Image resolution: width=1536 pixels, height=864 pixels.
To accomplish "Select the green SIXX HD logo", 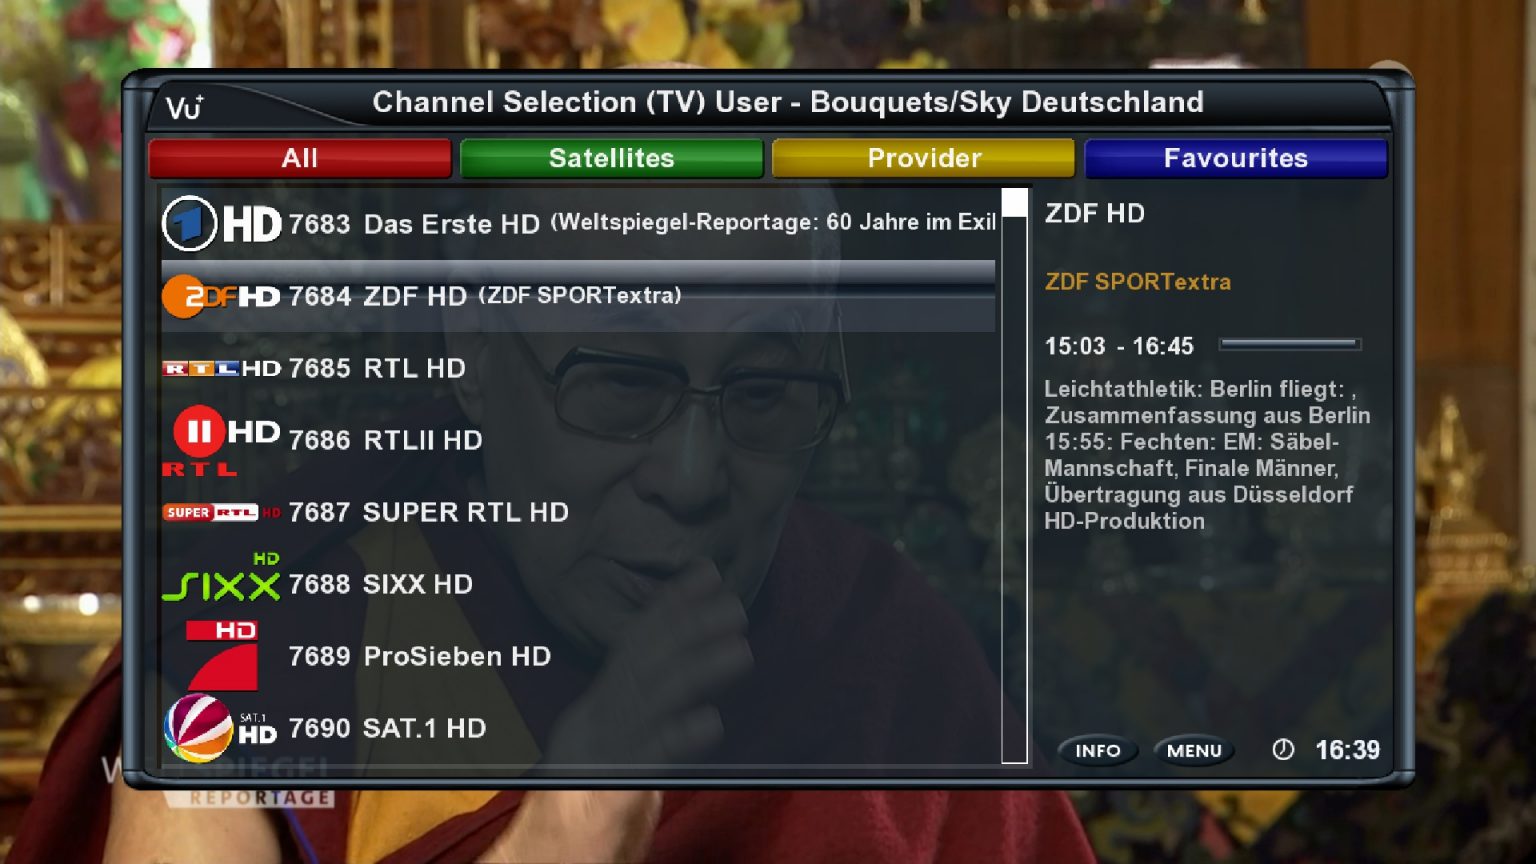I will [221, 578].
